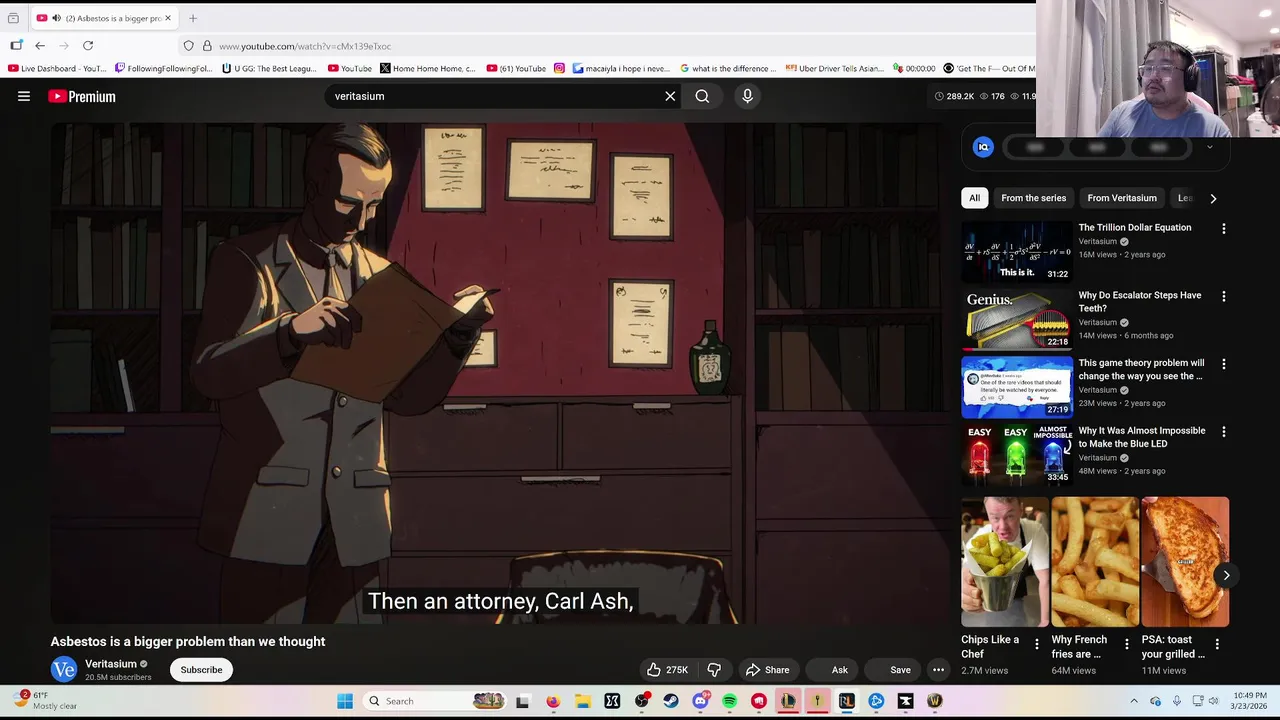
Task: Open Uber Driver Tells Asian bookmark
Action: pyautogui.click(x=835, y=69)
